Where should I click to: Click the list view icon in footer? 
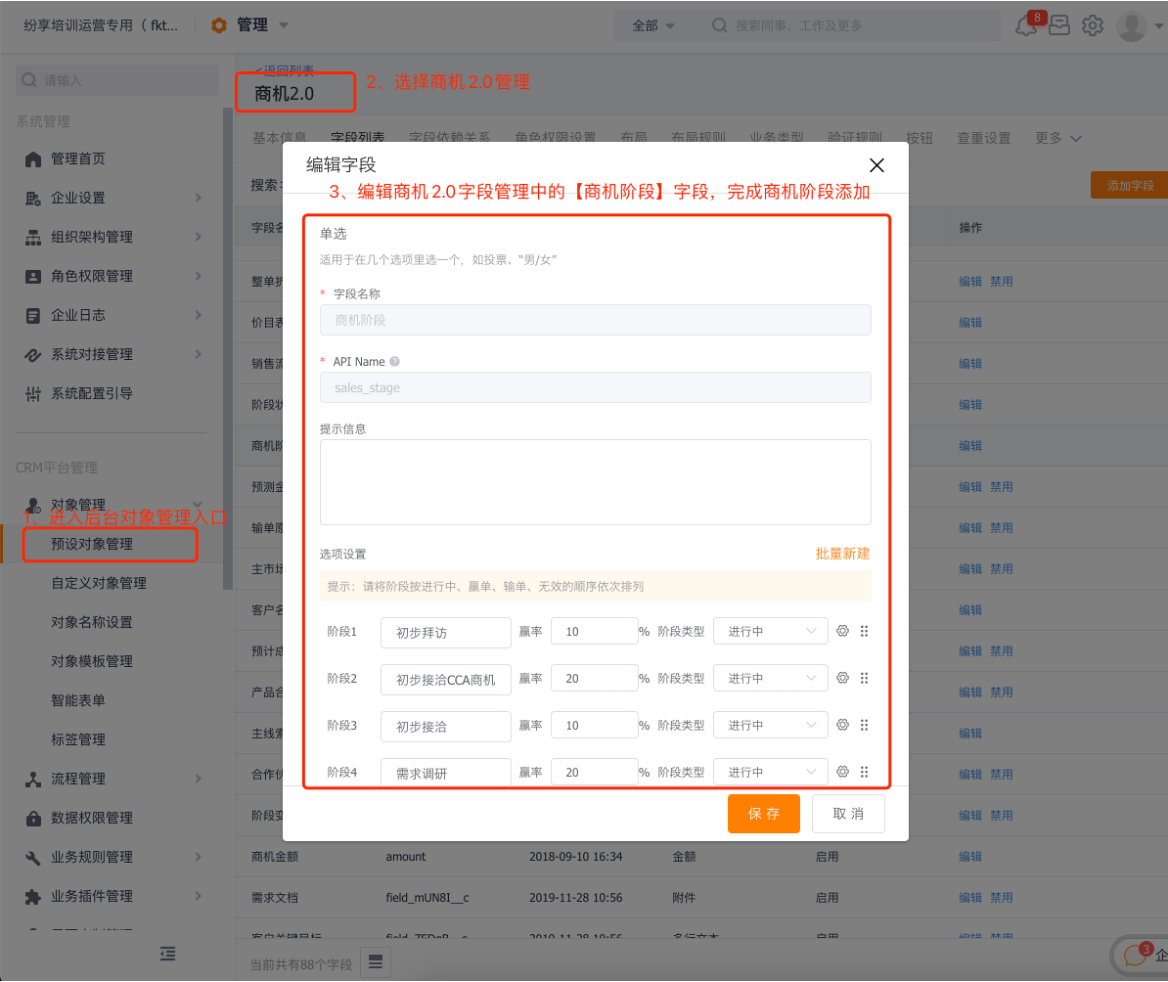pos(375,963)
